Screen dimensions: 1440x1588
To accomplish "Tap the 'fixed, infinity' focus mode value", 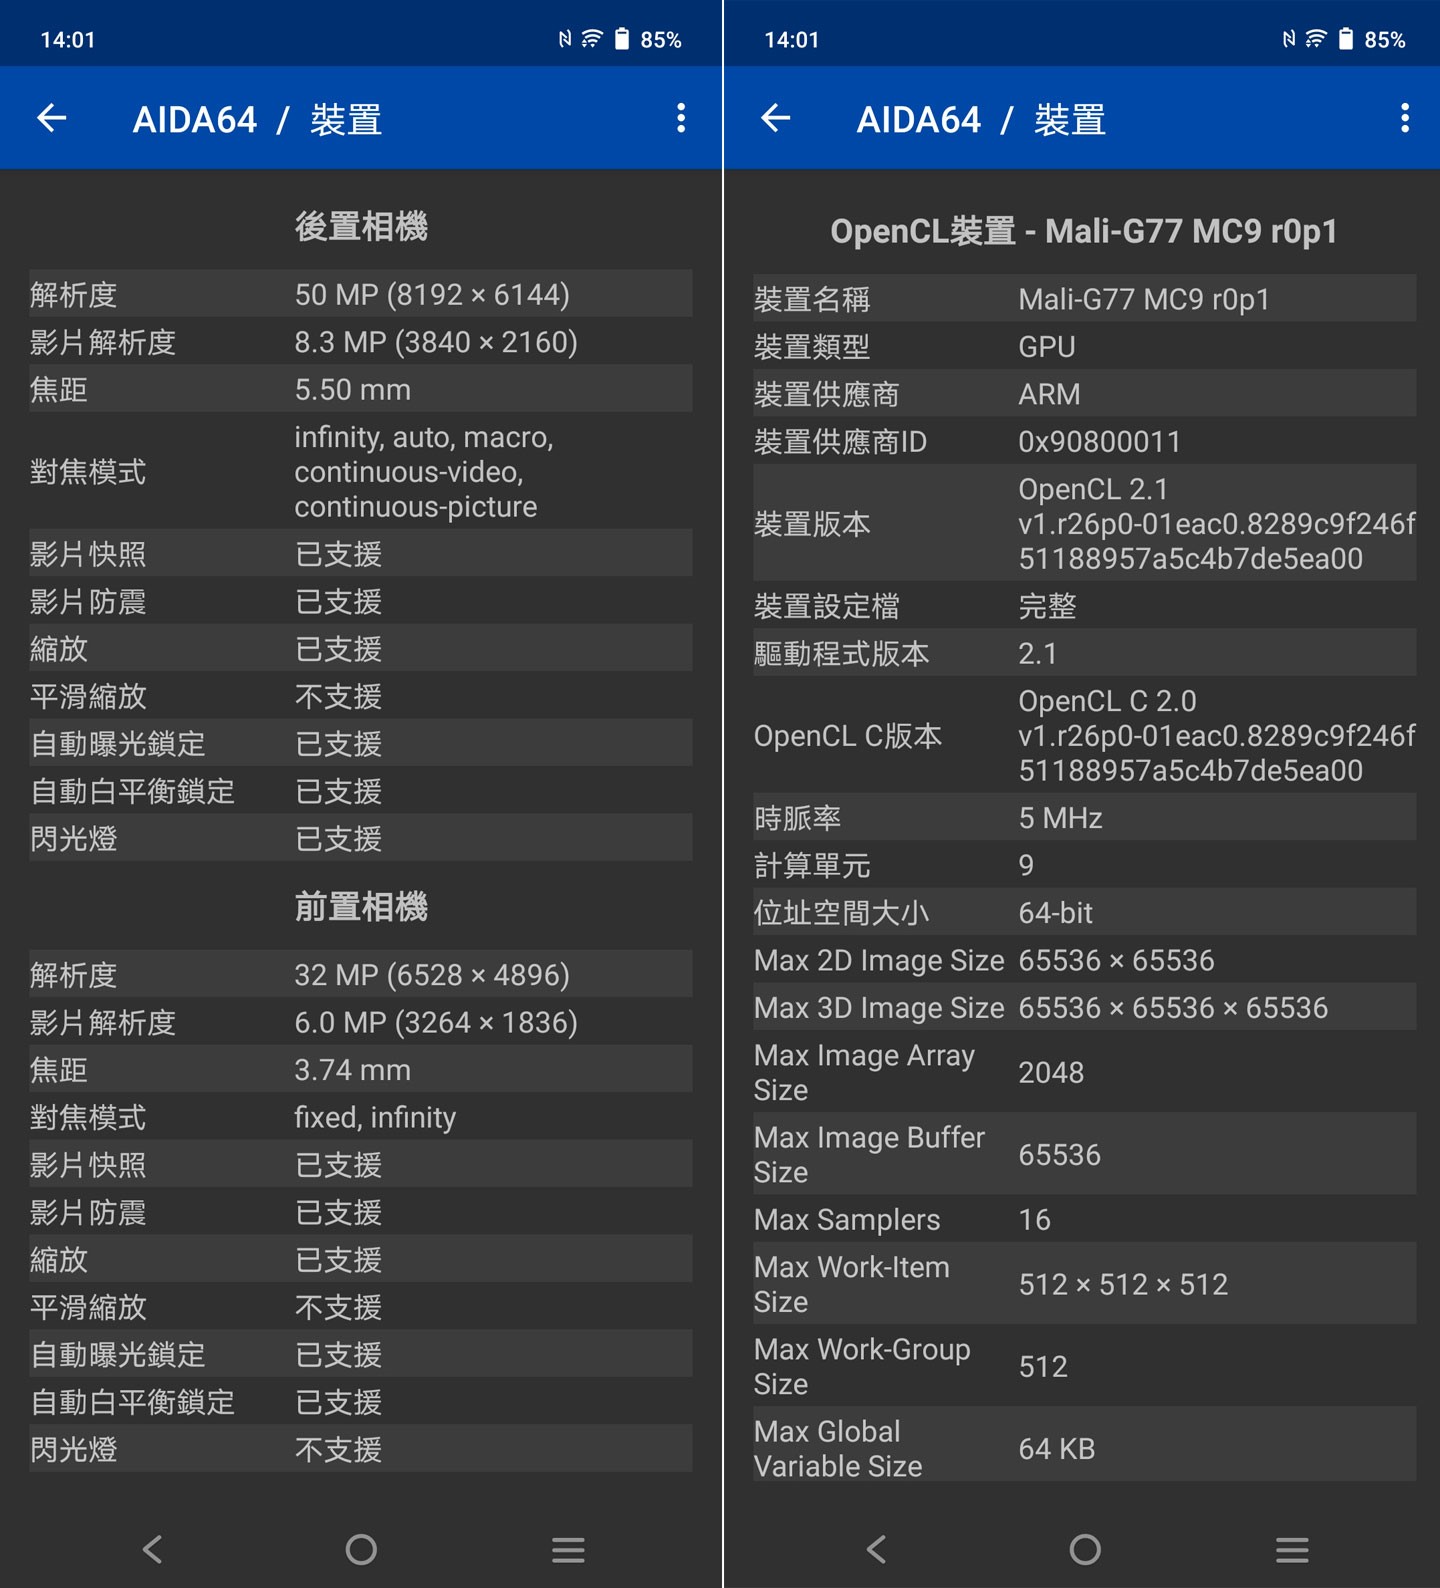I will 375,1117.
